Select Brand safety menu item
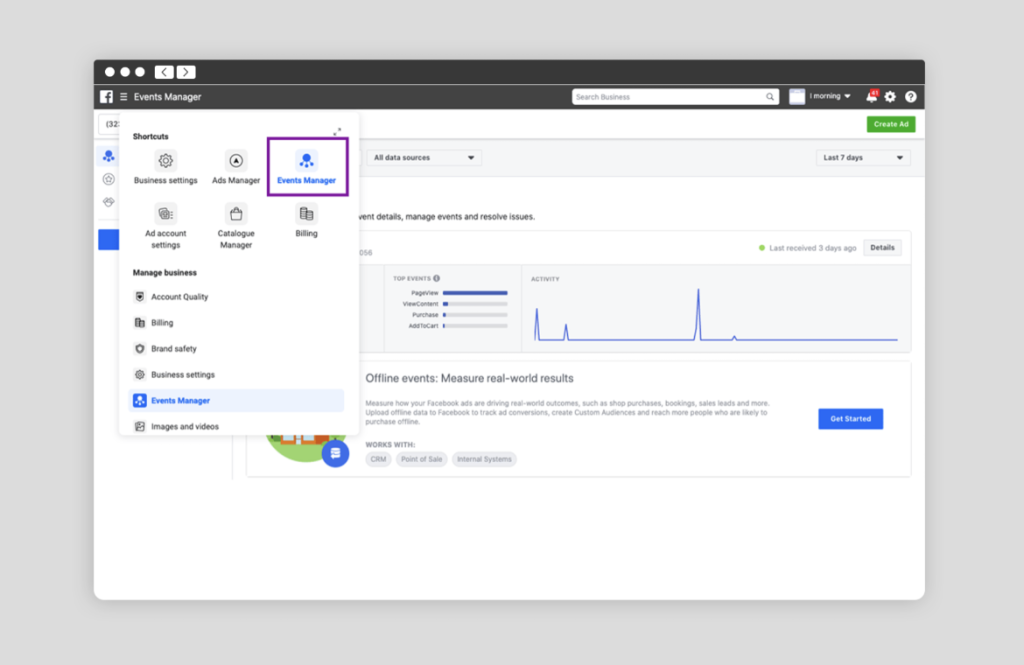The height and width of the screenshot is (665, 1024). [174, 349]
